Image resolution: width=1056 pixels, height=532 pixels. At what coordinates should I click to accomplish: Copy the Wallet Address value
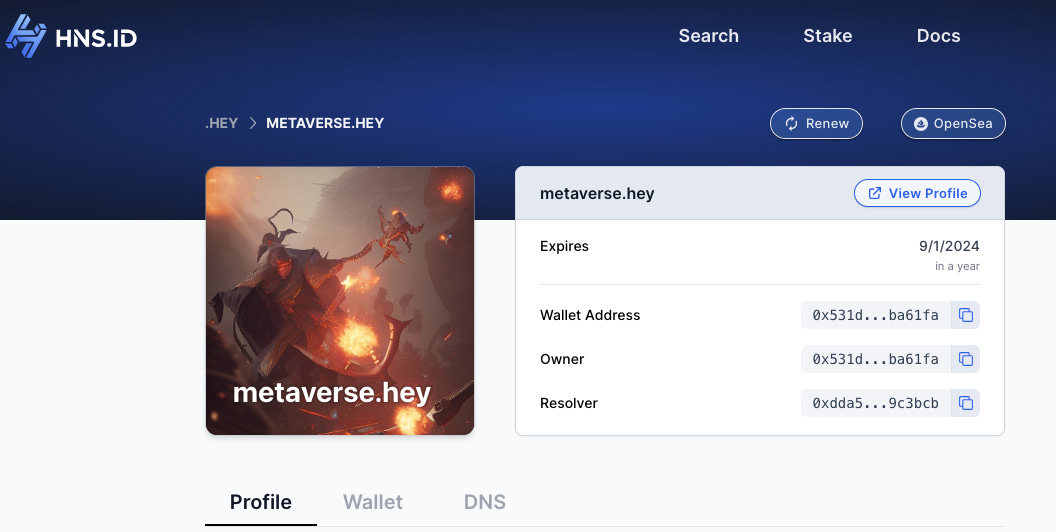tap(966, 315)
